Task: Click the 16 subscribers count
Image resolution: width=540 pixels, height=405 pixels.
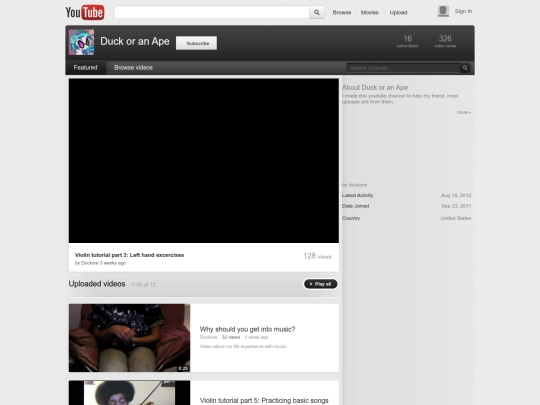Action: [x=407, y=41]
